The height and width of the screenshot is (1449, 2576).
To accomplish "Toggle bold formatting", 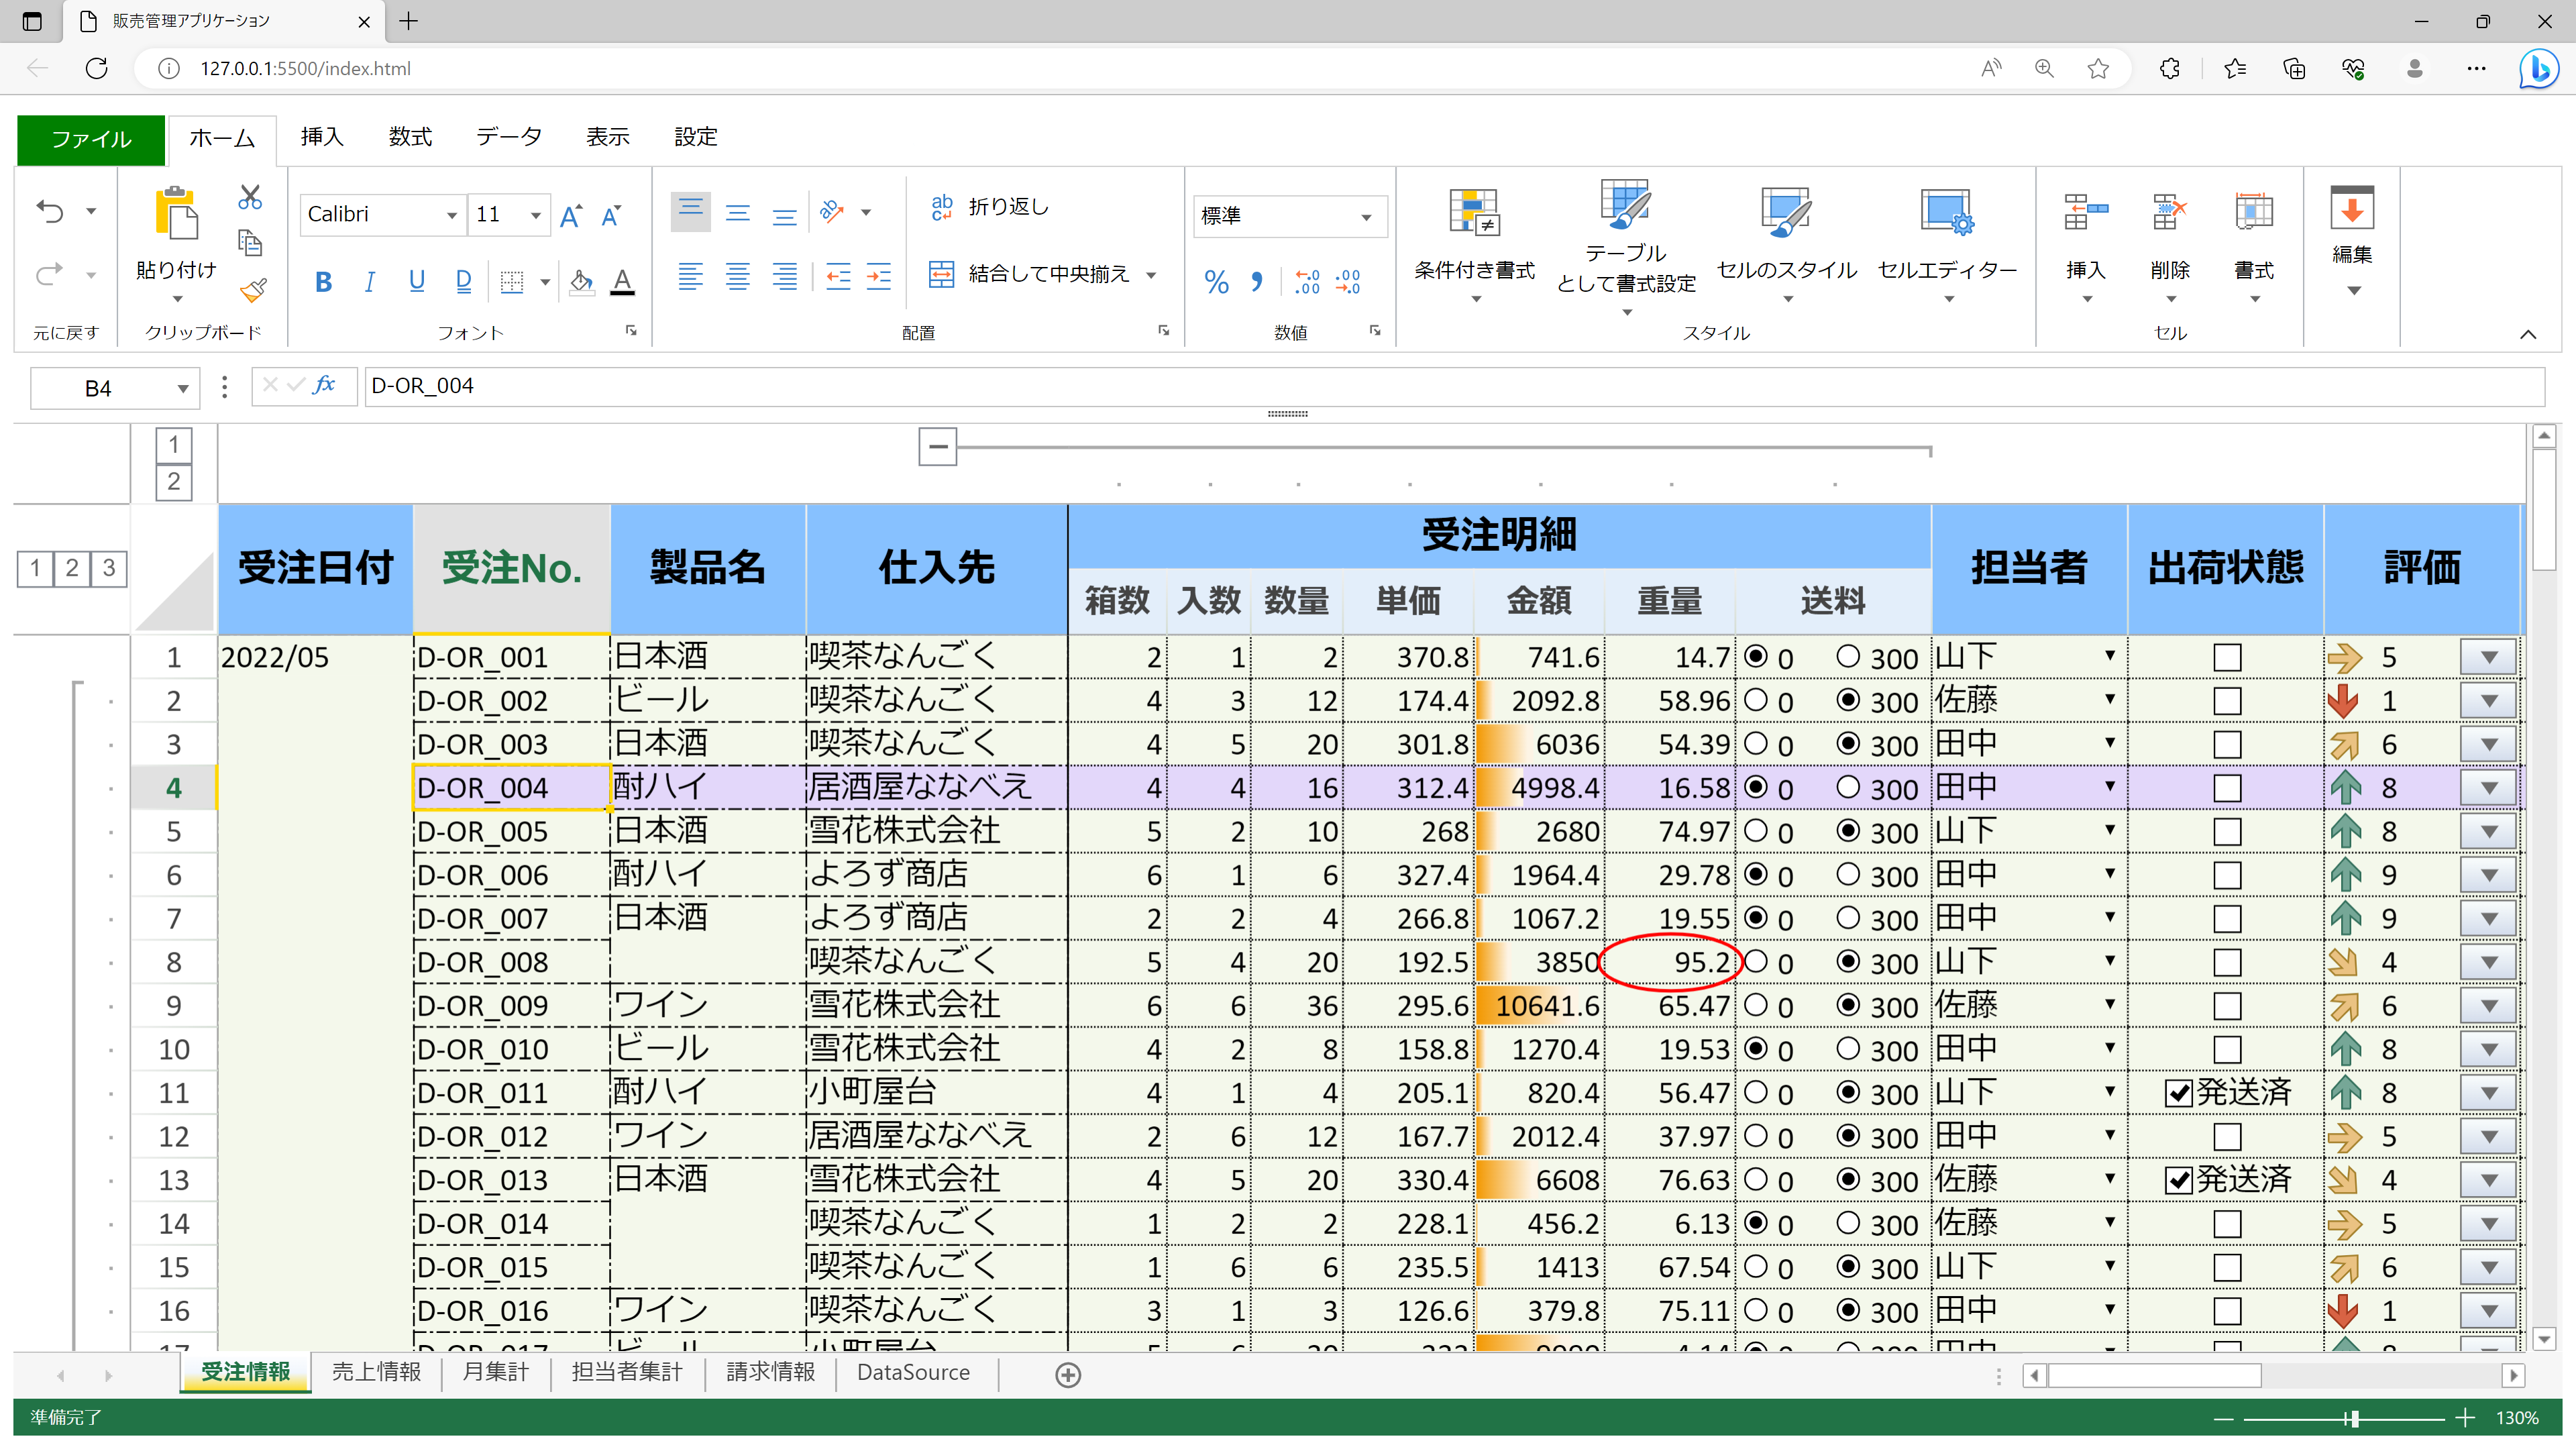I will coord(323,282).
